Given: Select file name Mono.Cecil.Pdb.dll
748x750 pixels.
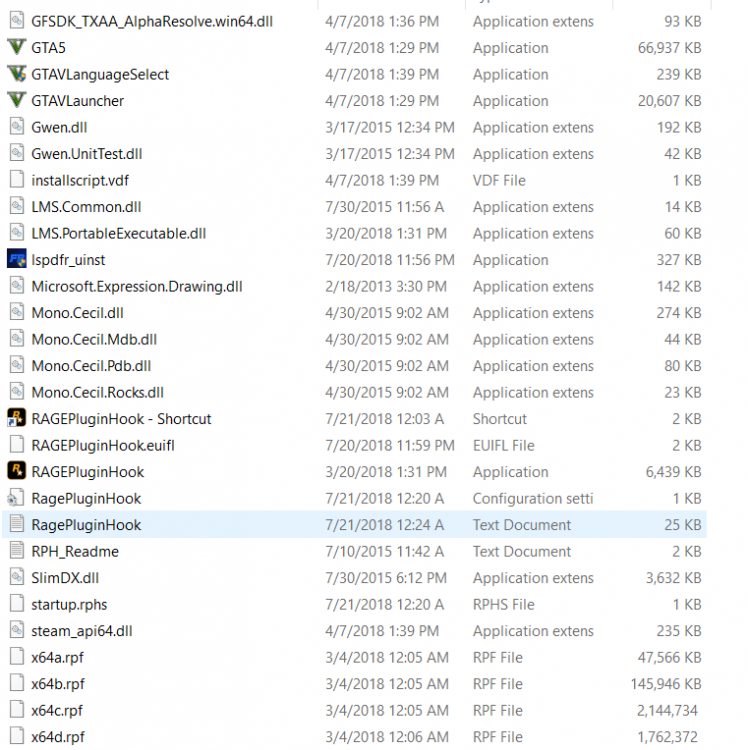Looking at the screenshot, I should 91,366.
